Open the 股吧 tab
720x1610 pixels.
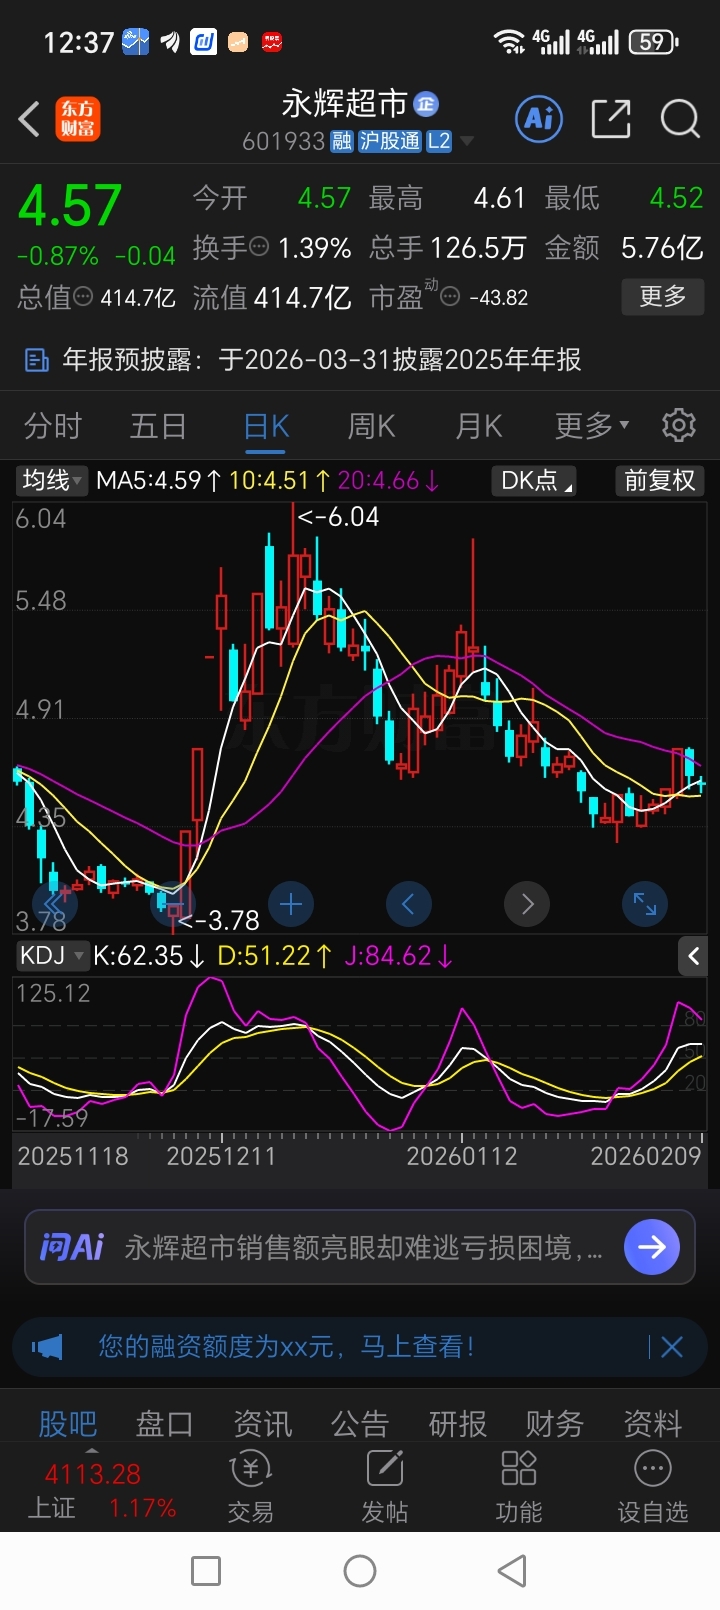(68, 1423)
